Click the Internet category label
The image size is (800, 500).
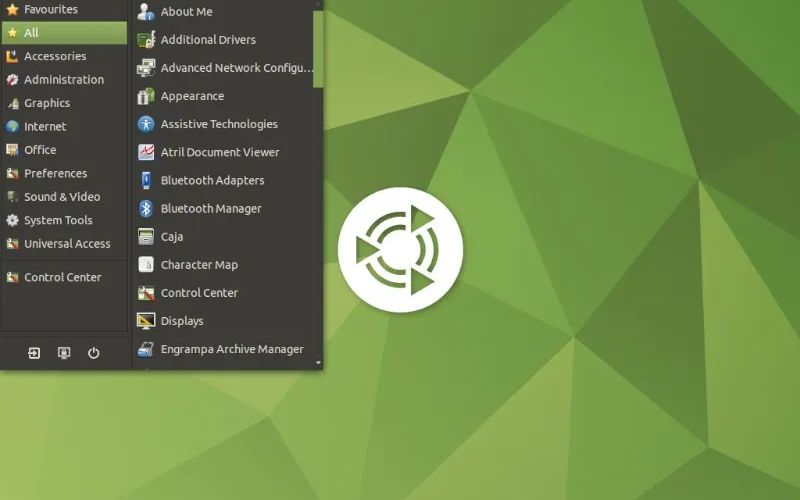[45, 127]
